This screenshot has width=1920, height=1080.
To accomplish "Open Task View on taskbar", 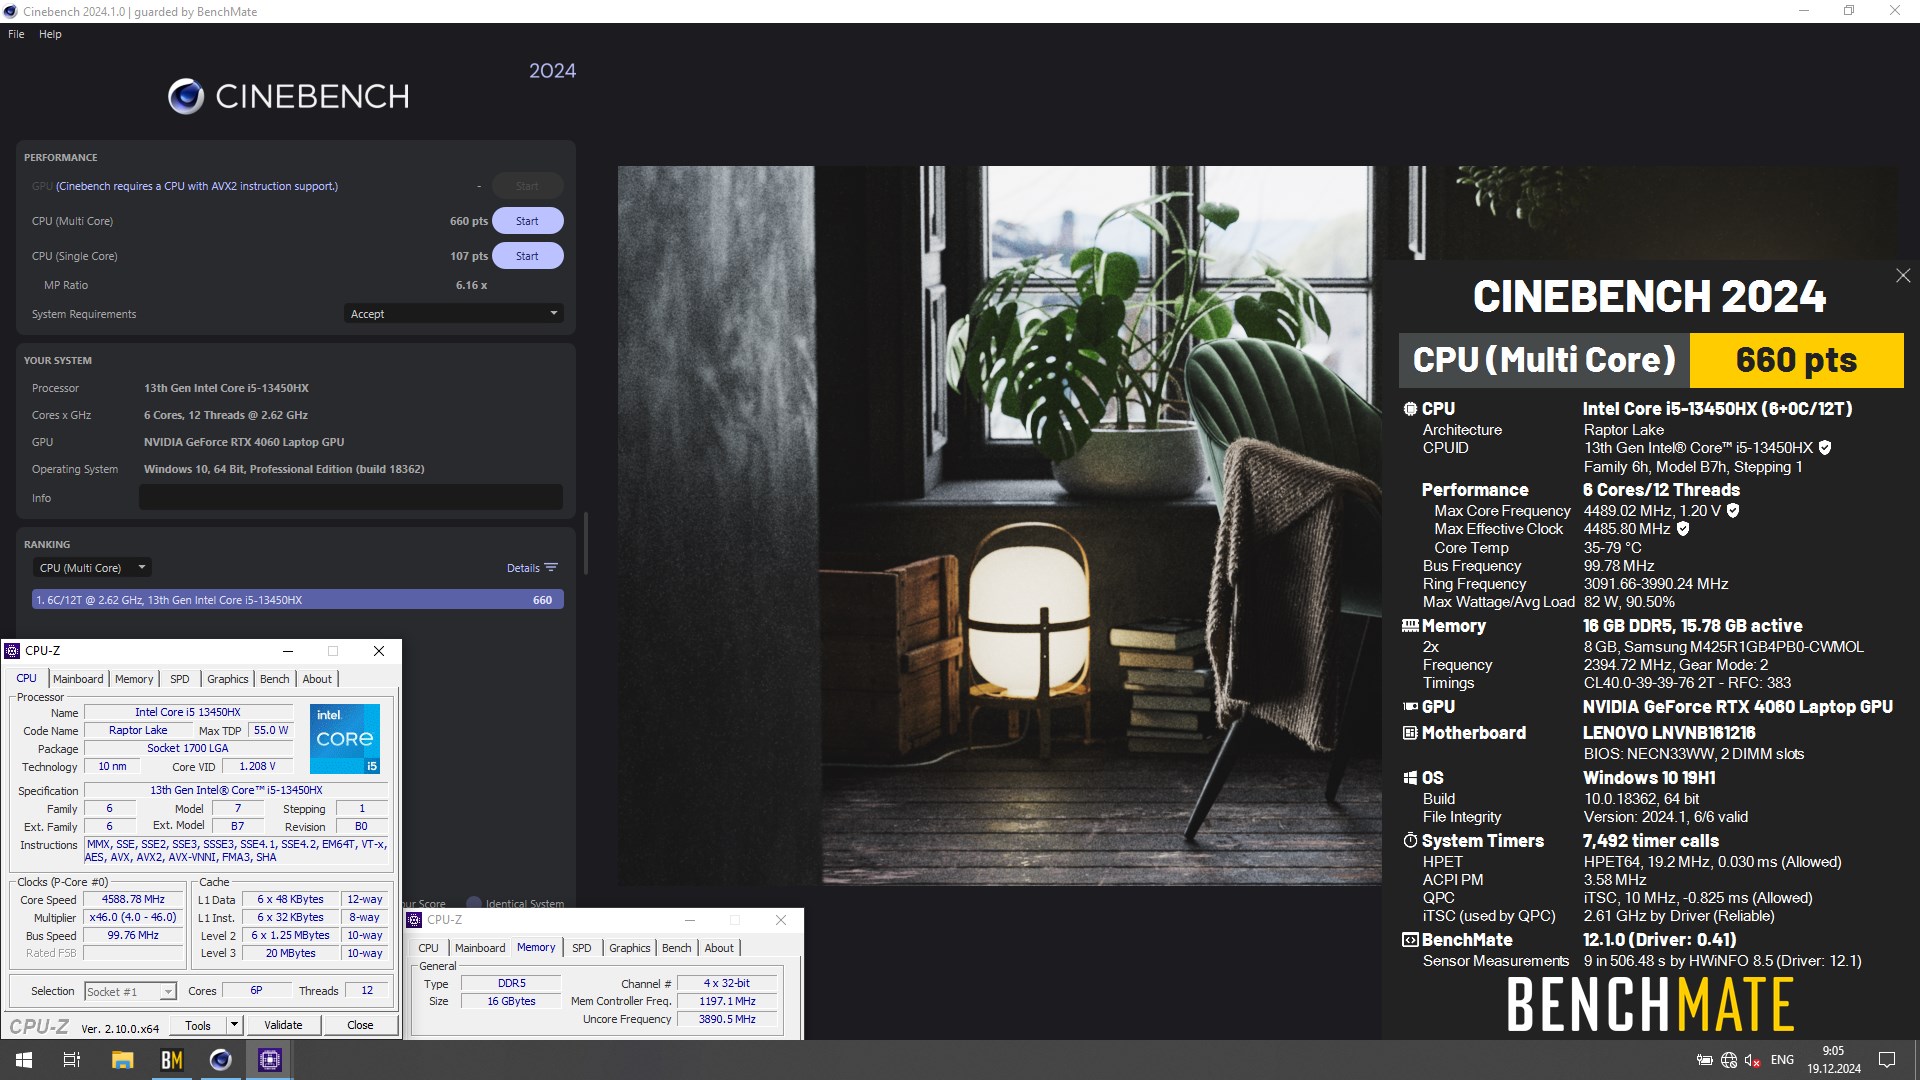I will pyautogui.click(x=72, y=1060).
